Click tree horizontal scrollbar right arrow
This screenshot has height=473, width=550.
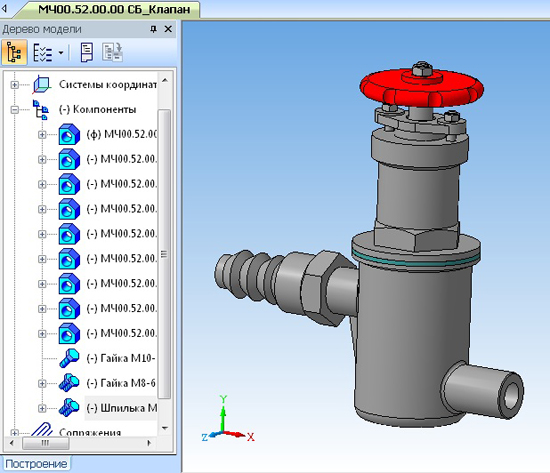coord(149,443)
